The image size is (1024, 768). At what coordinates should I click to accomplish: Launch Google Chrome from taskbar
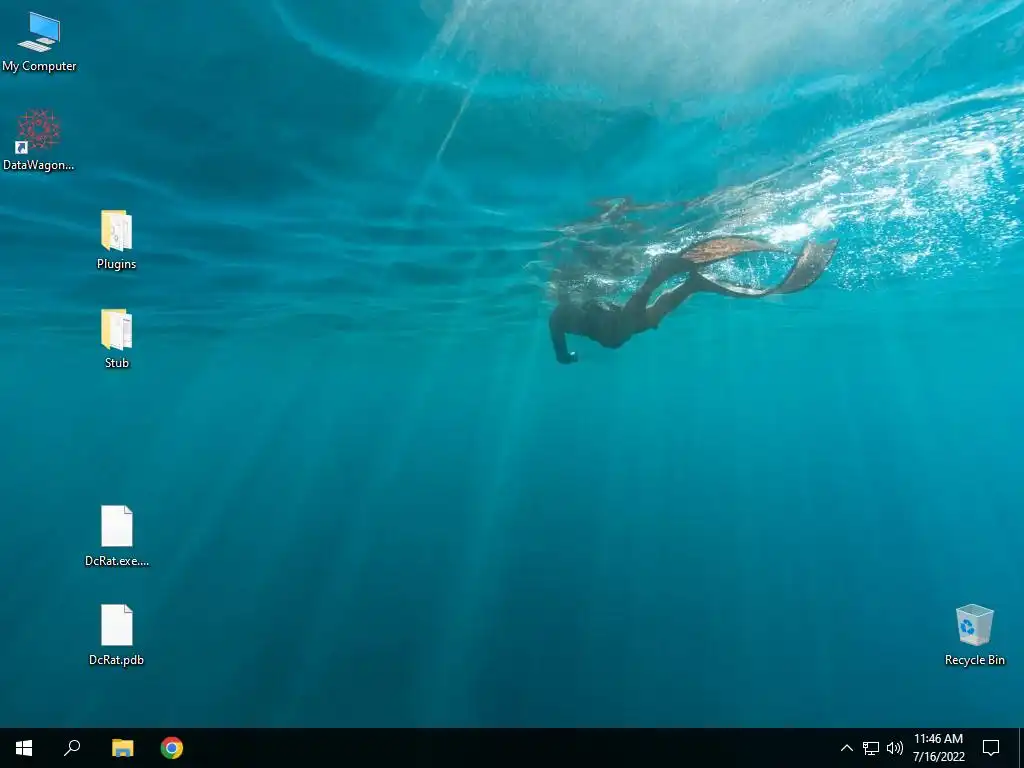(172, 748)
